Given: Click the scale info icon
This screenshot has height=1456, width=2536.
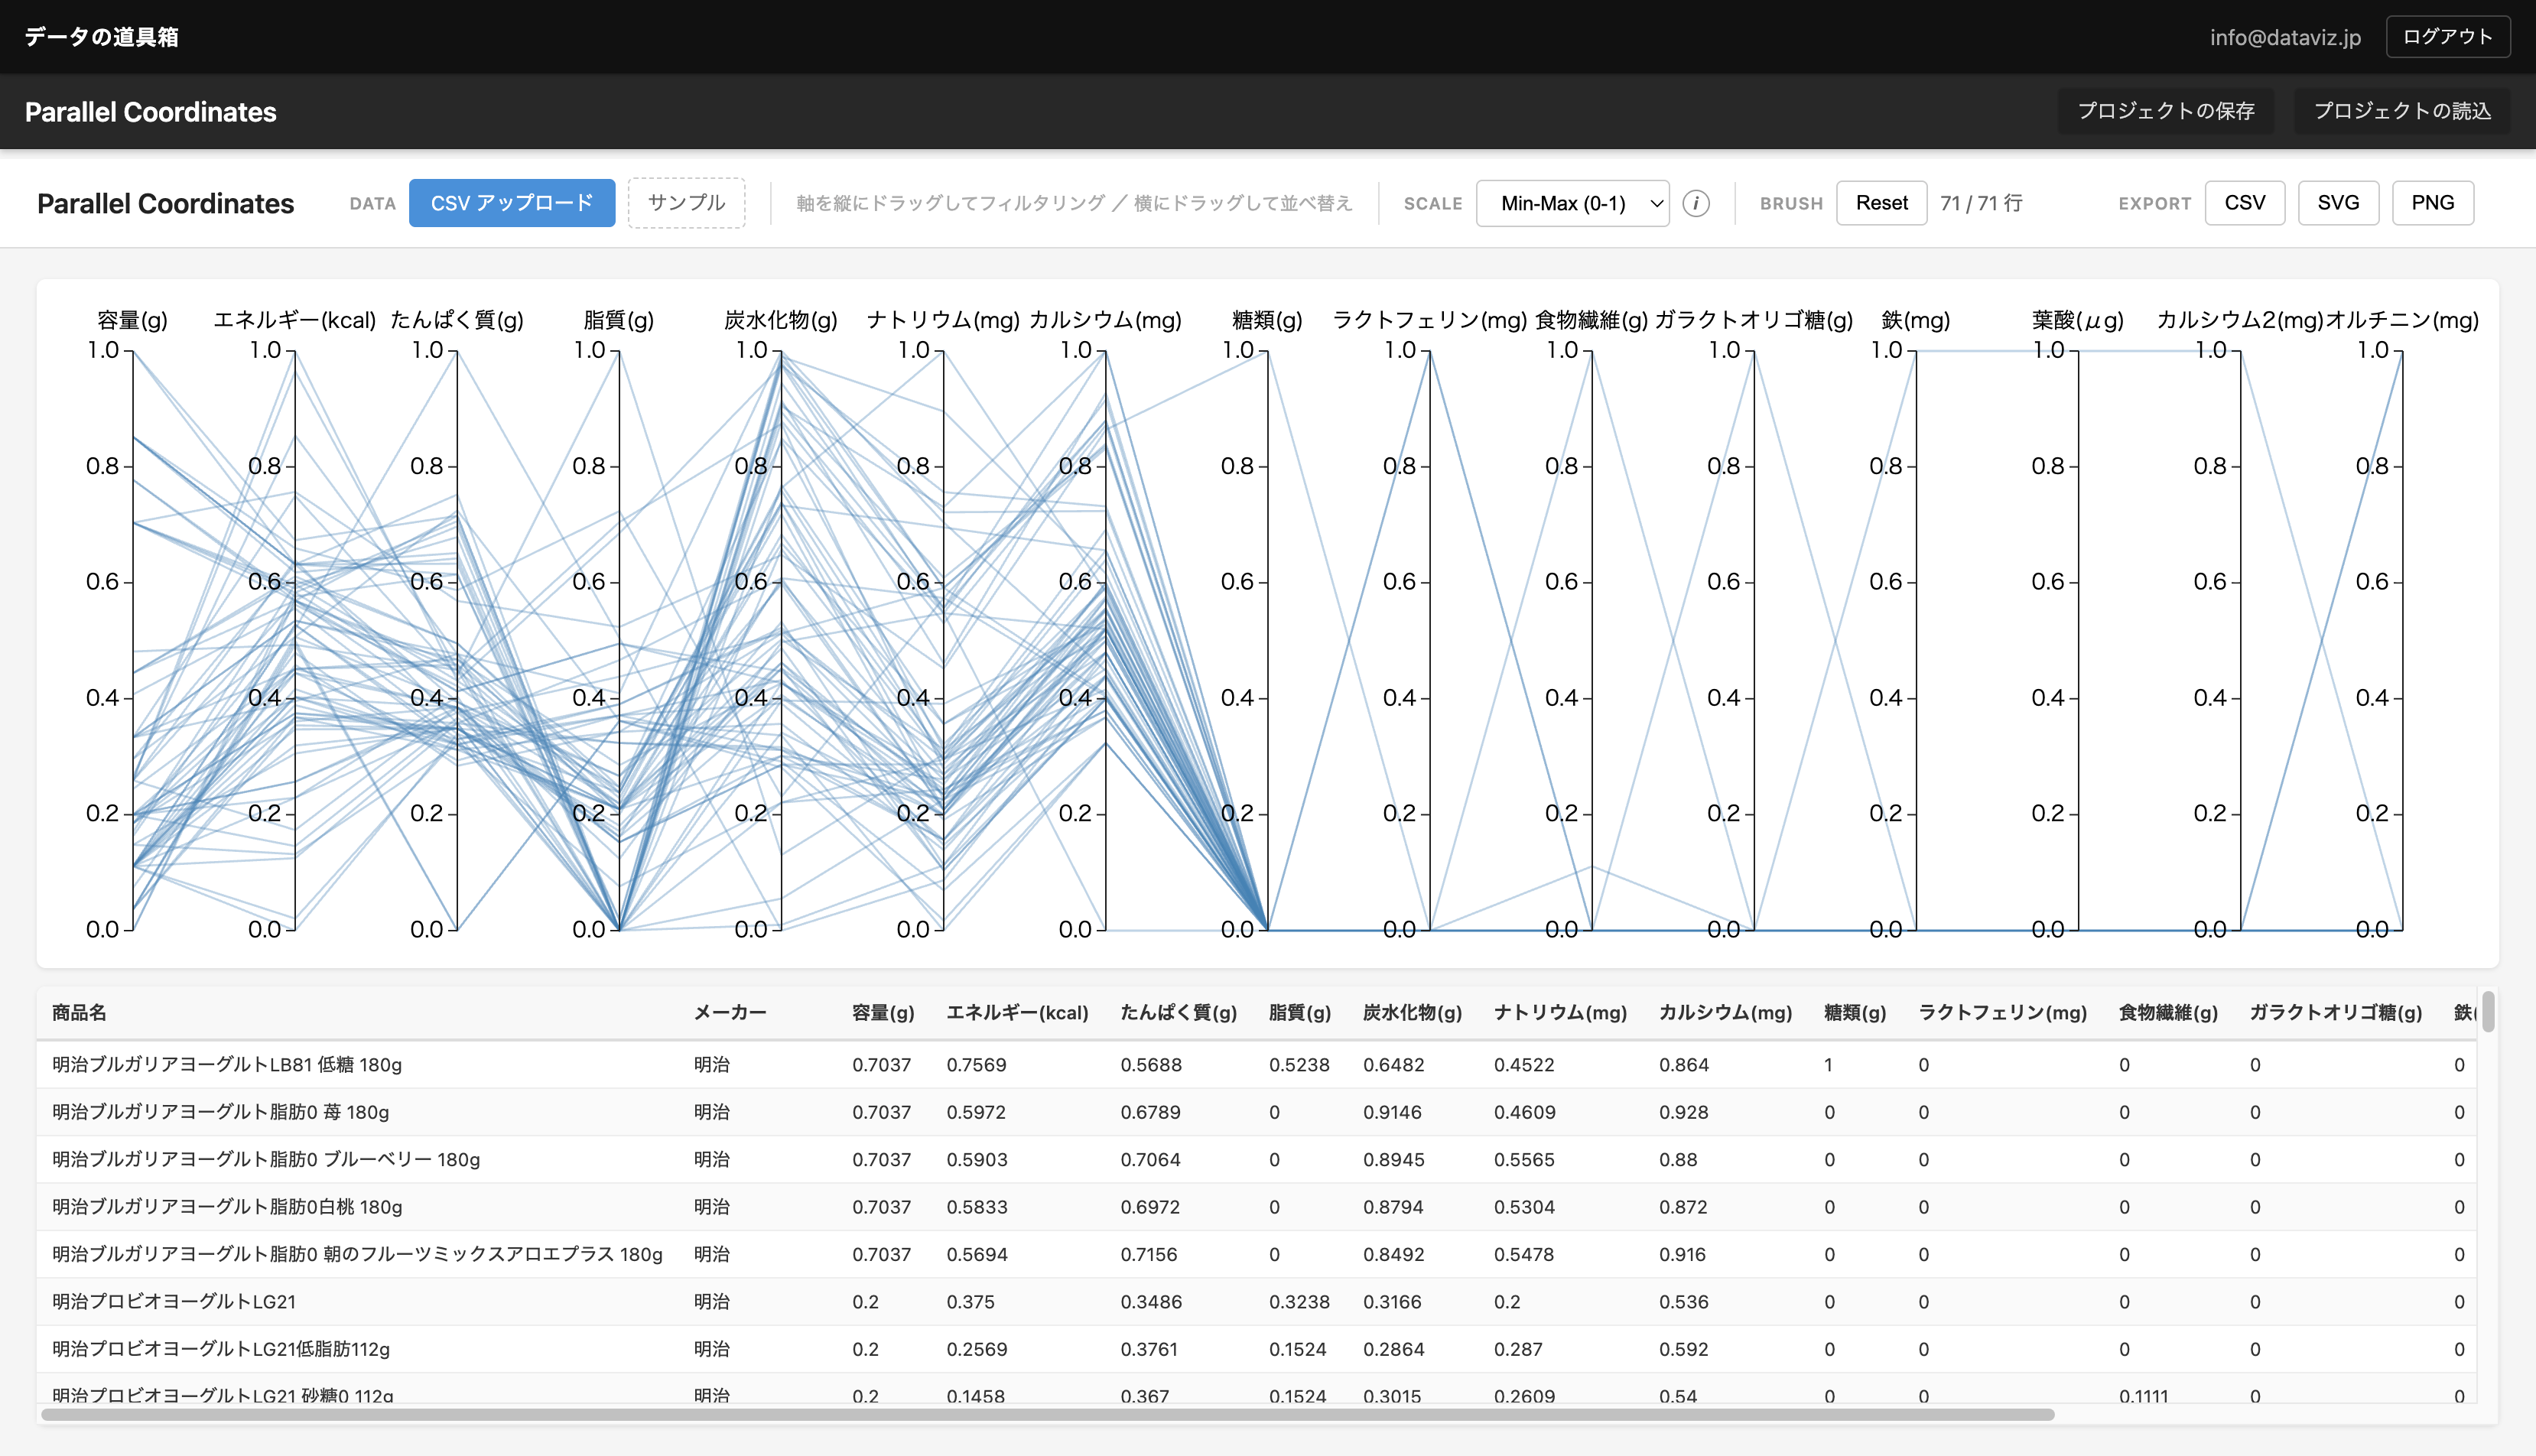Looking at the screenshot, I should click(1695, 203).
